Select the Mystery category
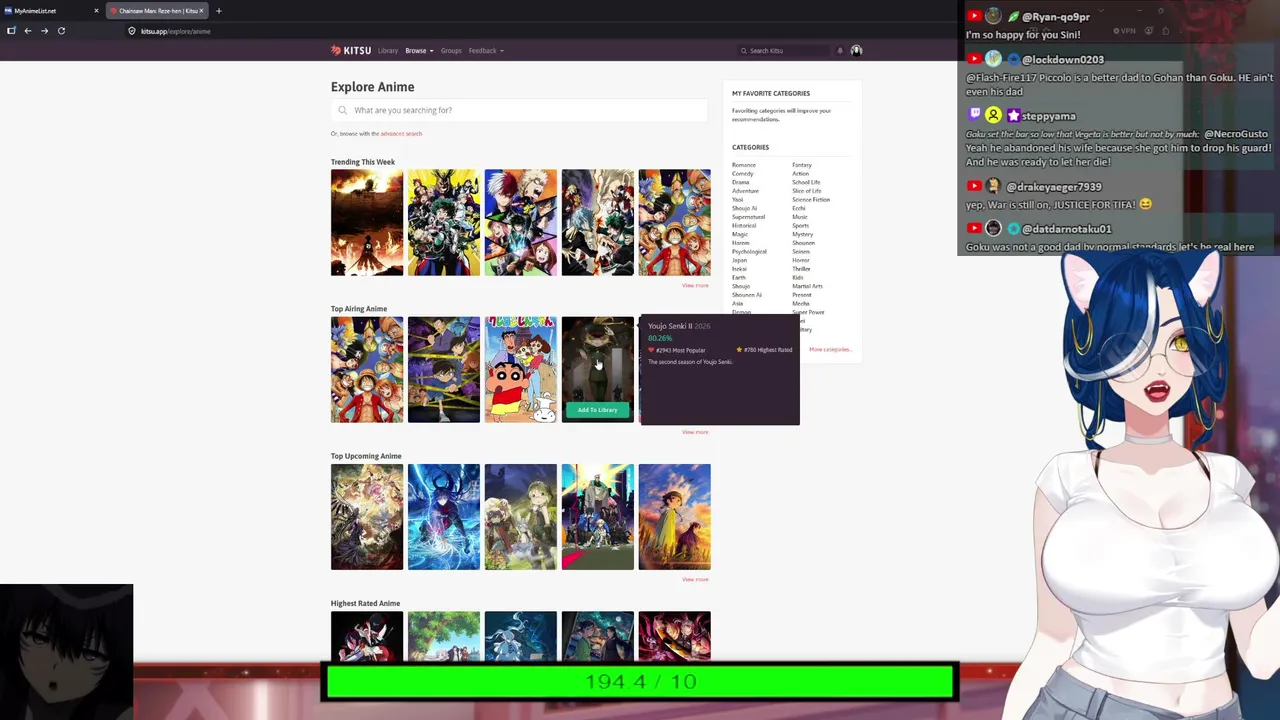Image resolution: width=1280 pixels, height=720 pixels. click(x=803, y=235)
